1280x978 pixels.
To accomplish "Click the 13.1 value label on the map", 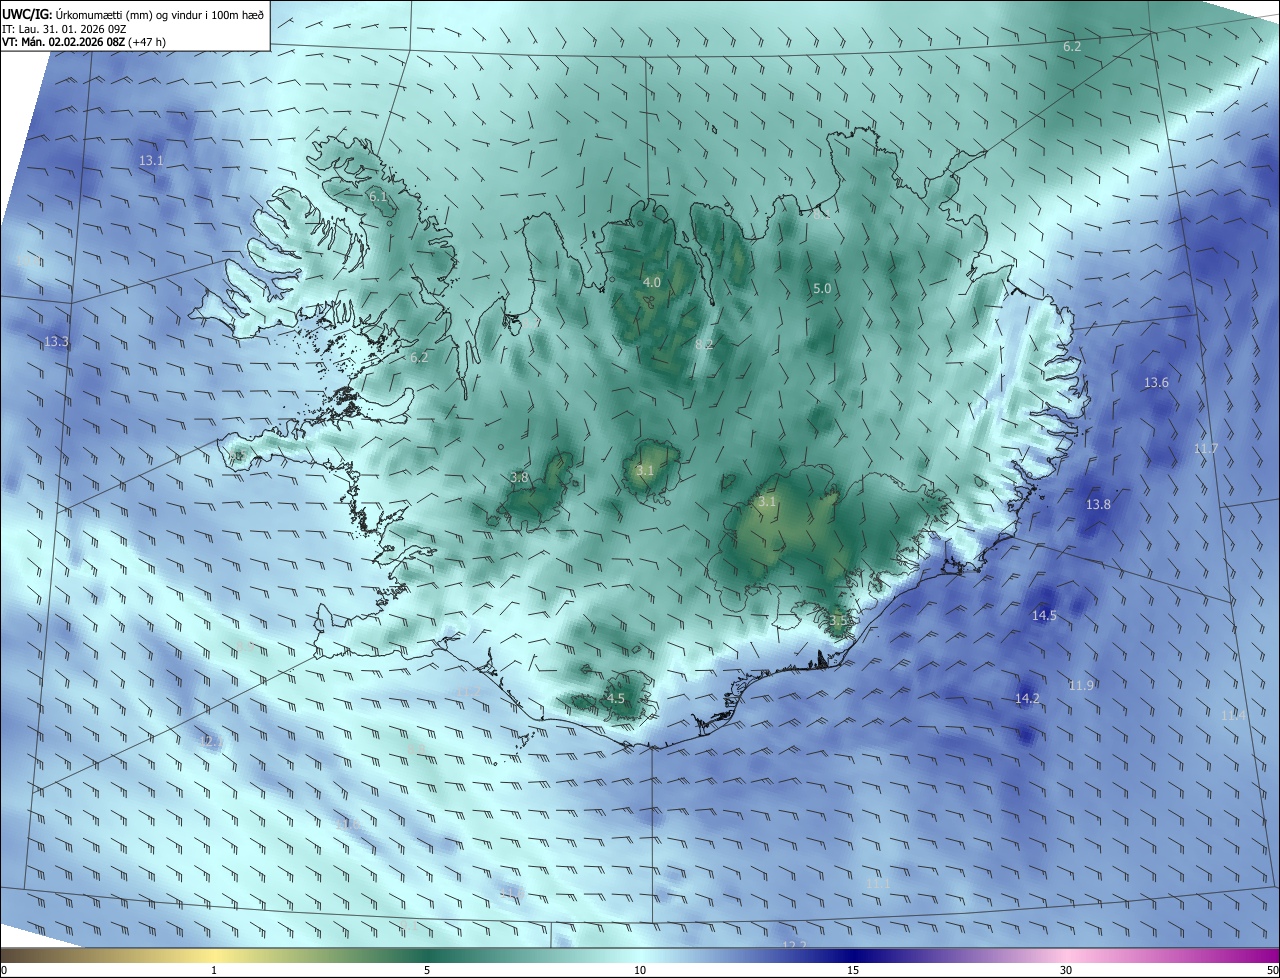I will (151, 161).
